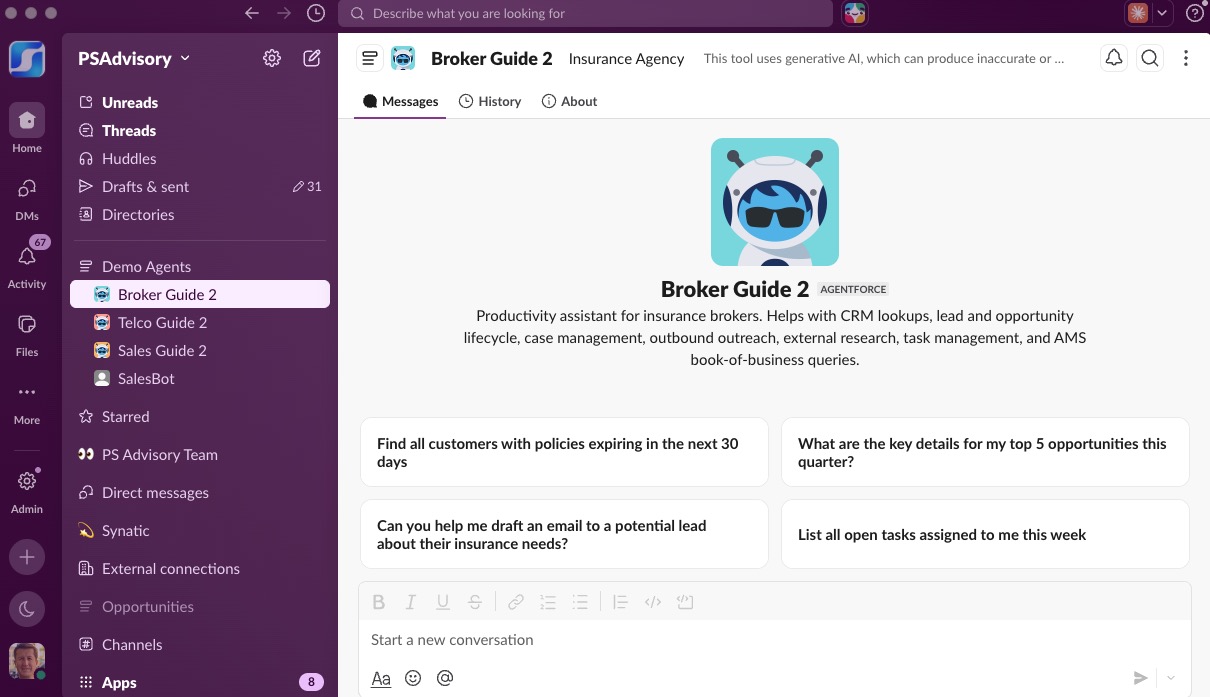The width and height of the screenshot is (1210, 697).
Task: Open the three-dot more options menu
Action: 1186,58
